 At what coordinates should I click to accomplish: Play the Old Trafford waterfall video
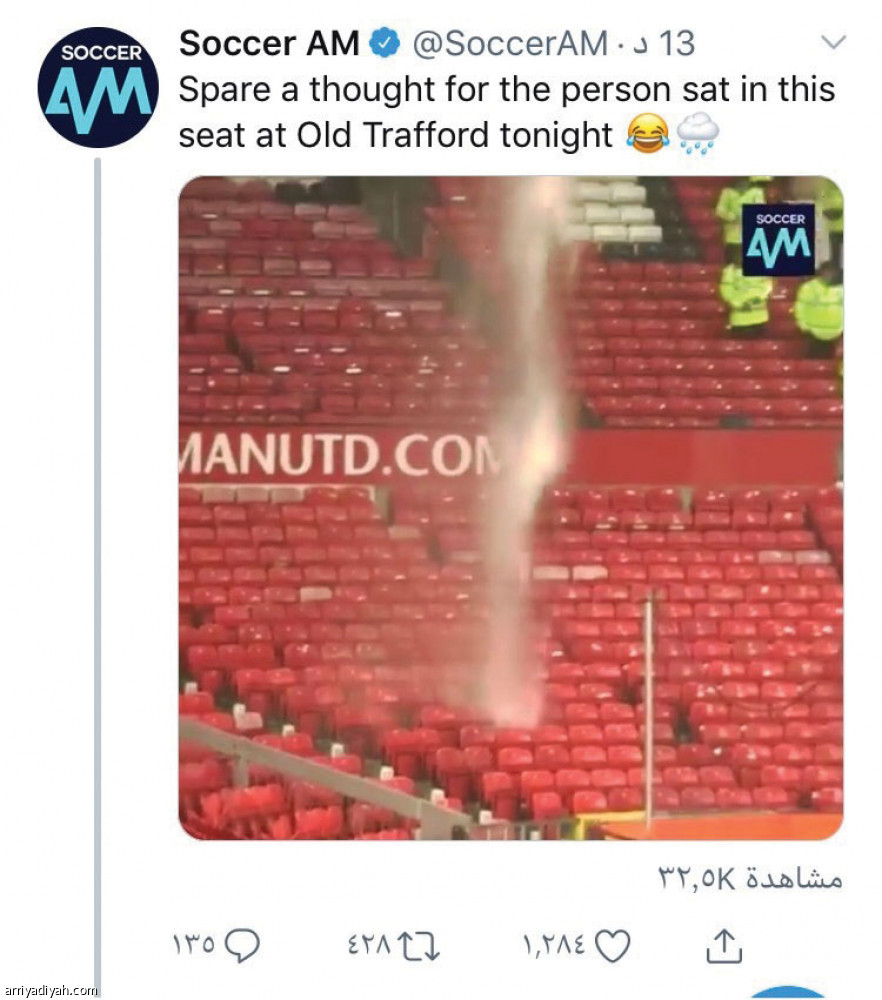click(510, 508)
